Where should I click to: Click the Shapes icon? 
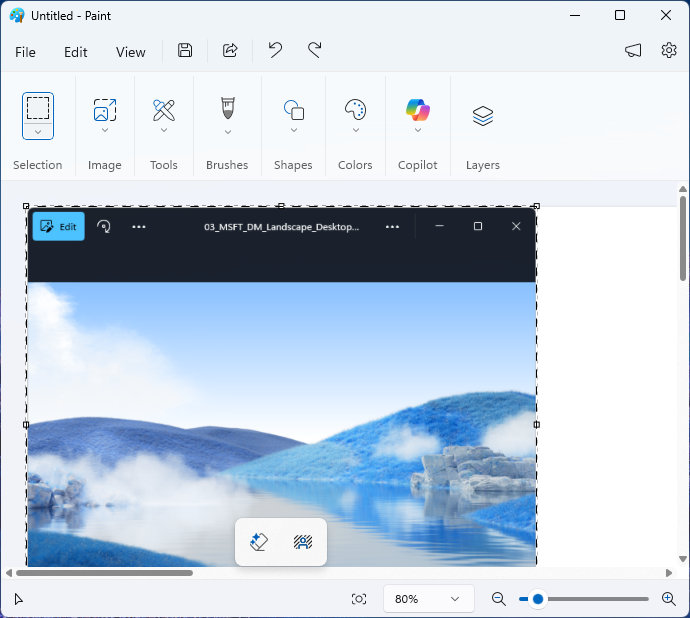point(294,110)
